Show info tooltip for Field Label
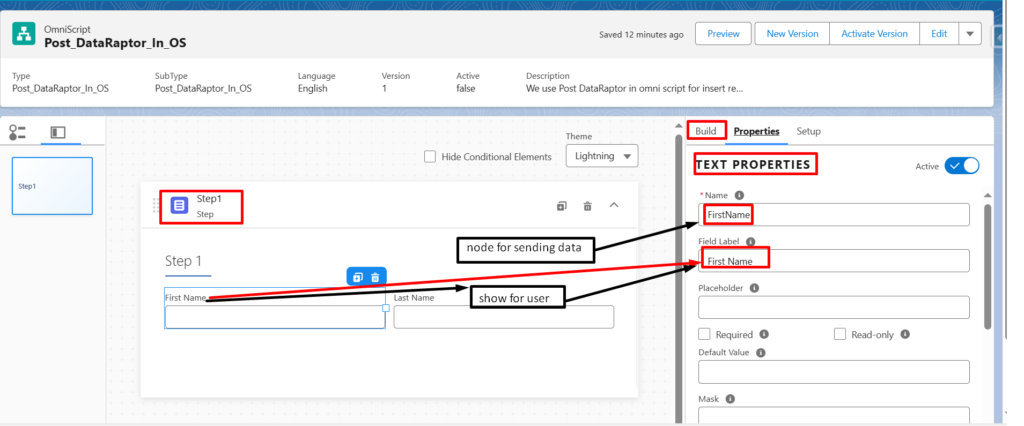 [x=750, y=241]
